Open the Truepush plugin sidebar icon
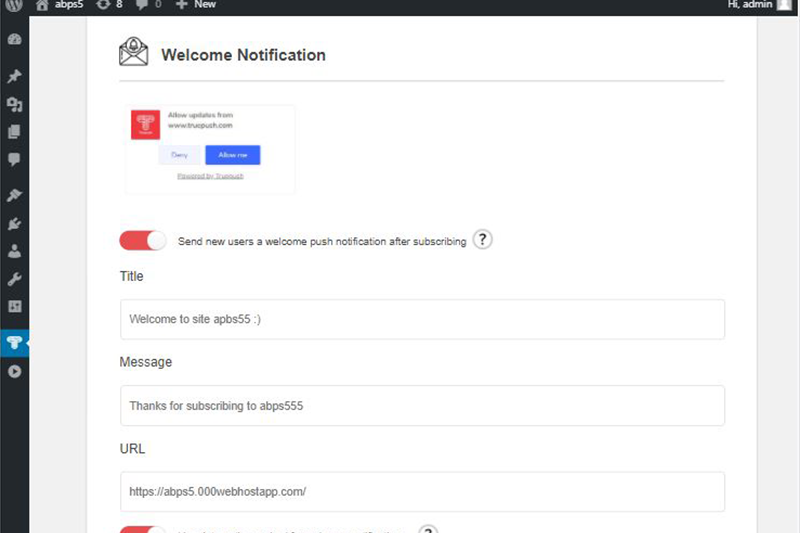This screenshot has width=800, height=533. (14, 343)
